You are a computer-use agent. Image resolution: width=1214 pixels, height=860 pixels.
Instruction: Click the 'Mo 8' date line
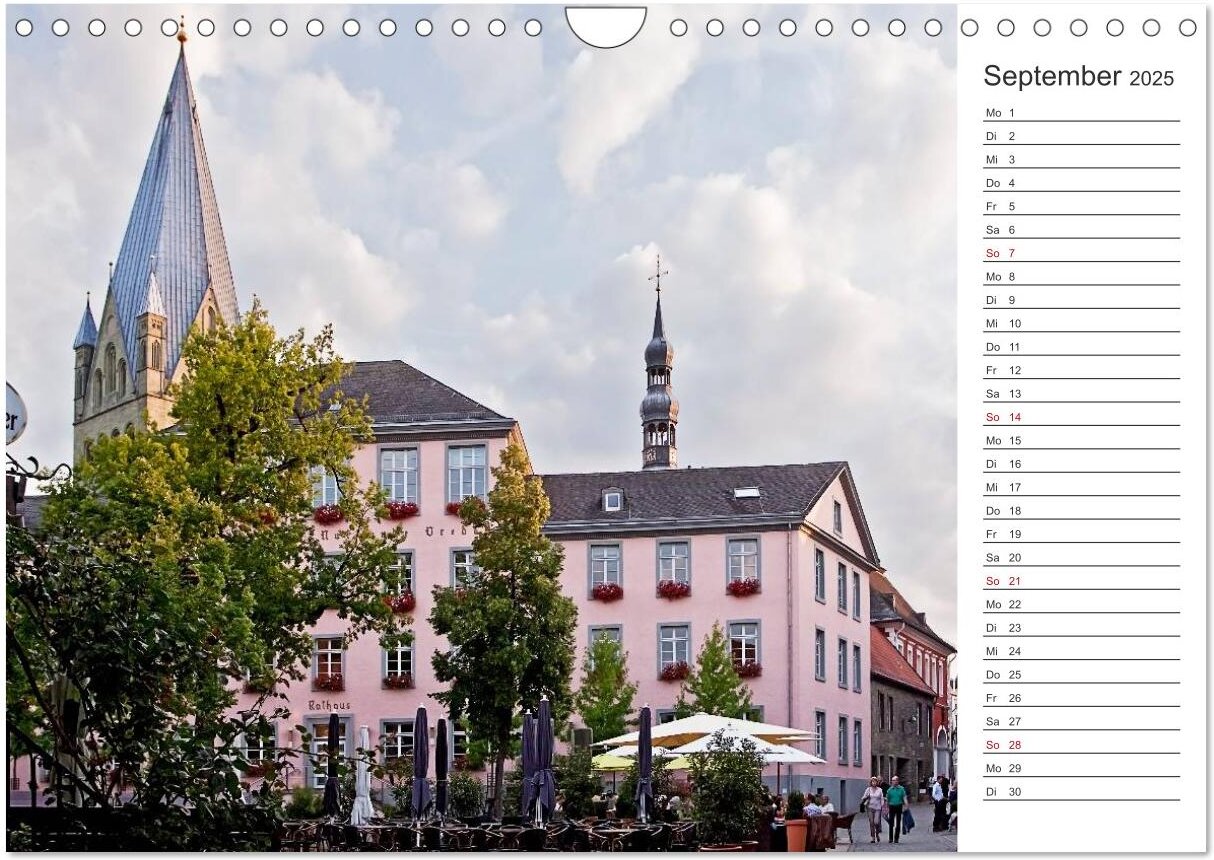tap(1081, 276)
